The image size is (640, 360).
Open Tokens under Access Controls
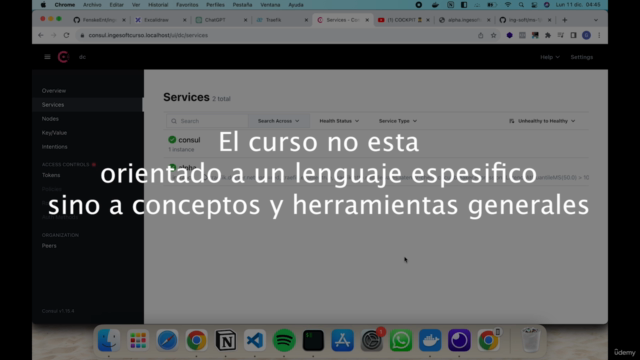pyautogui.click(x=51, y=175)
